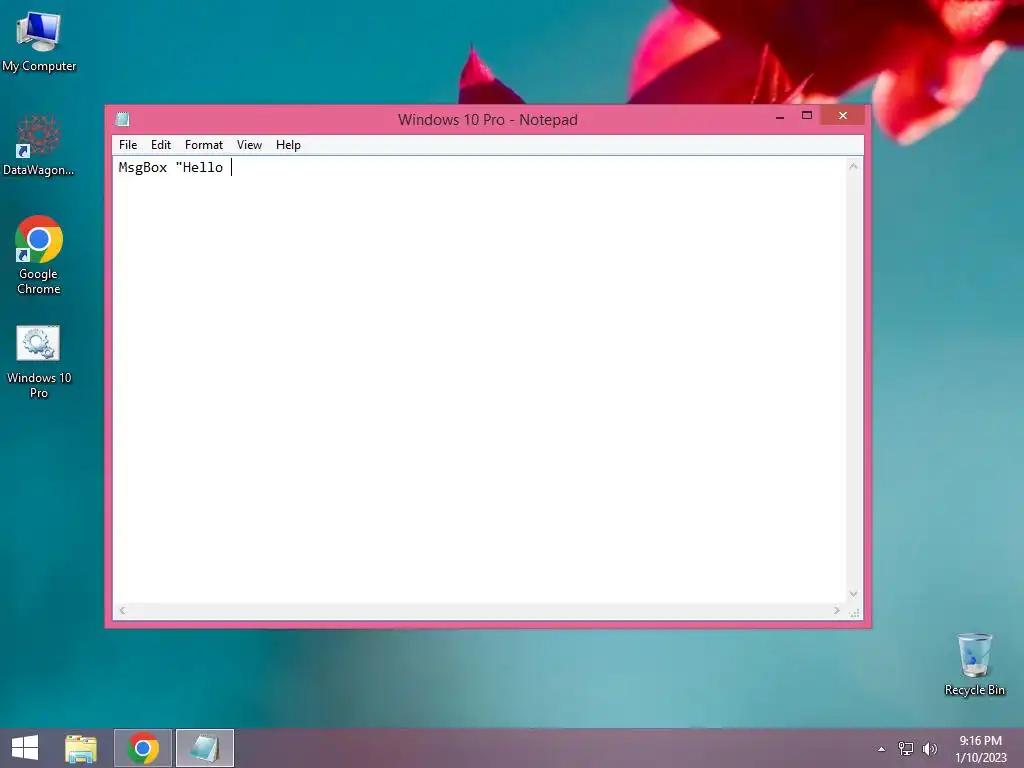Open the Windows Start button
1024x768 pixels.
tap(25, 748)
